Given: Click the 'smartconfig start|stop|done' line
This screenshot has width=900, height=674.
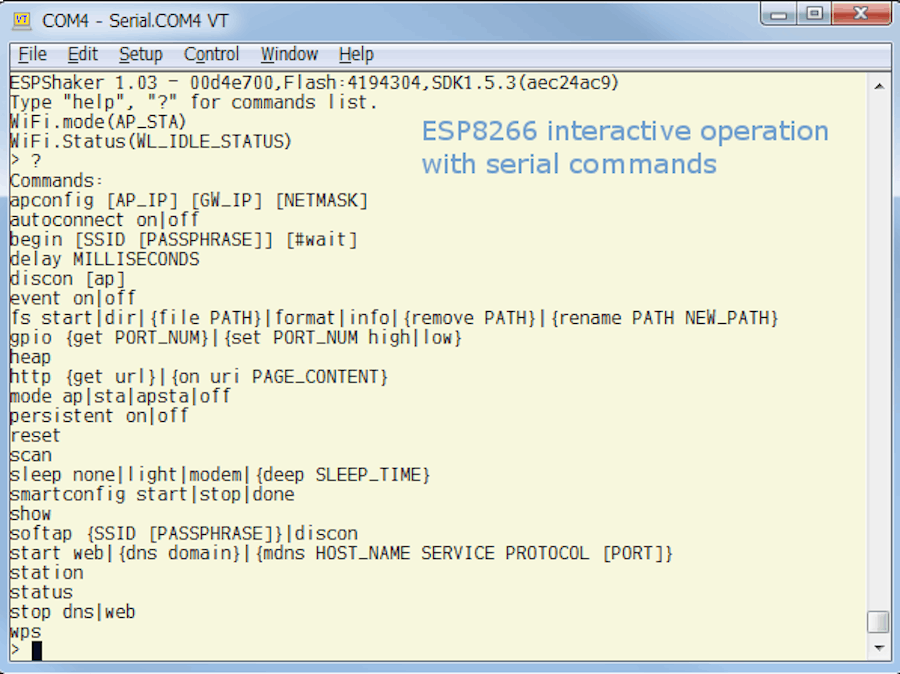Looking at the screenshot, I should tap(152, 494).
